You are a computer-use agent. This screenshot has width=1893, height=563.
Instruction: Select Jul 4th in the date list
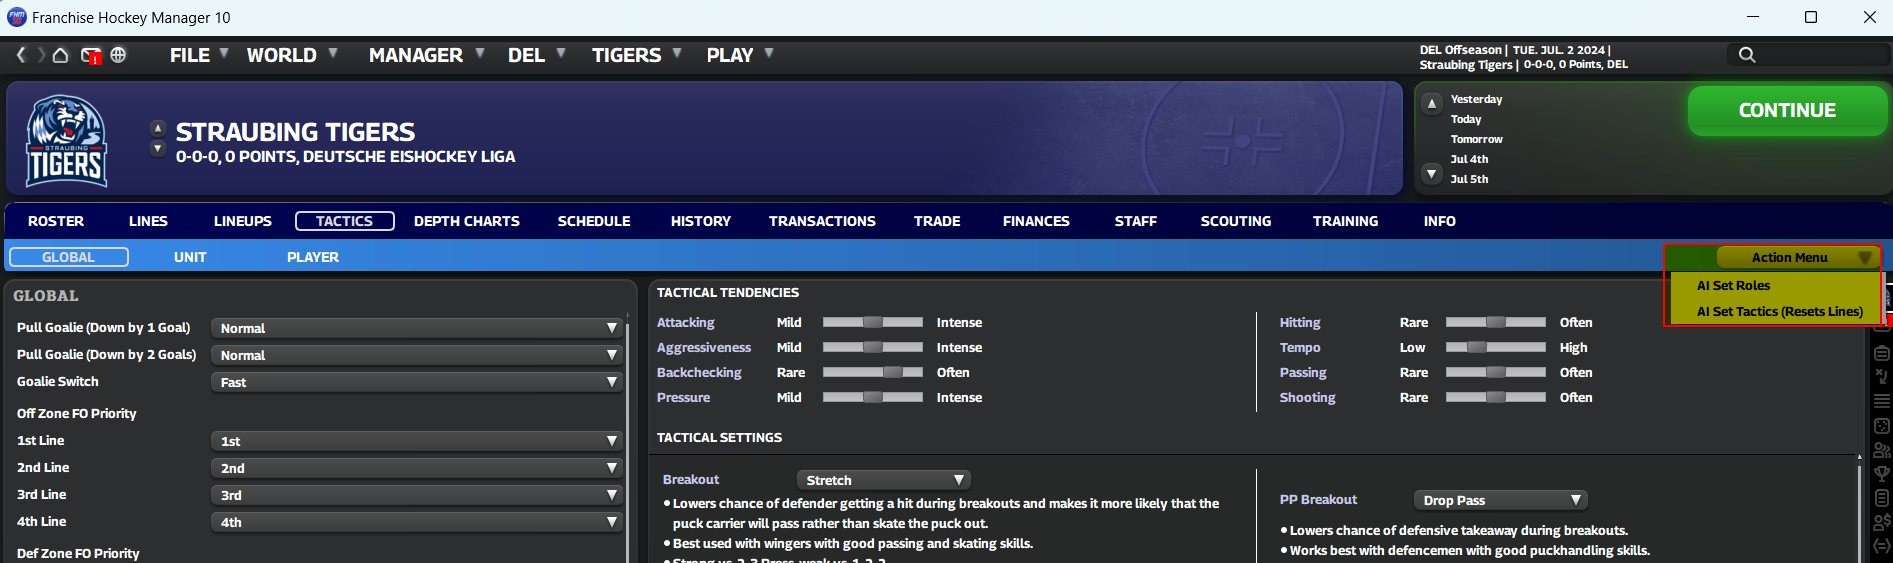click(1469, 159)
